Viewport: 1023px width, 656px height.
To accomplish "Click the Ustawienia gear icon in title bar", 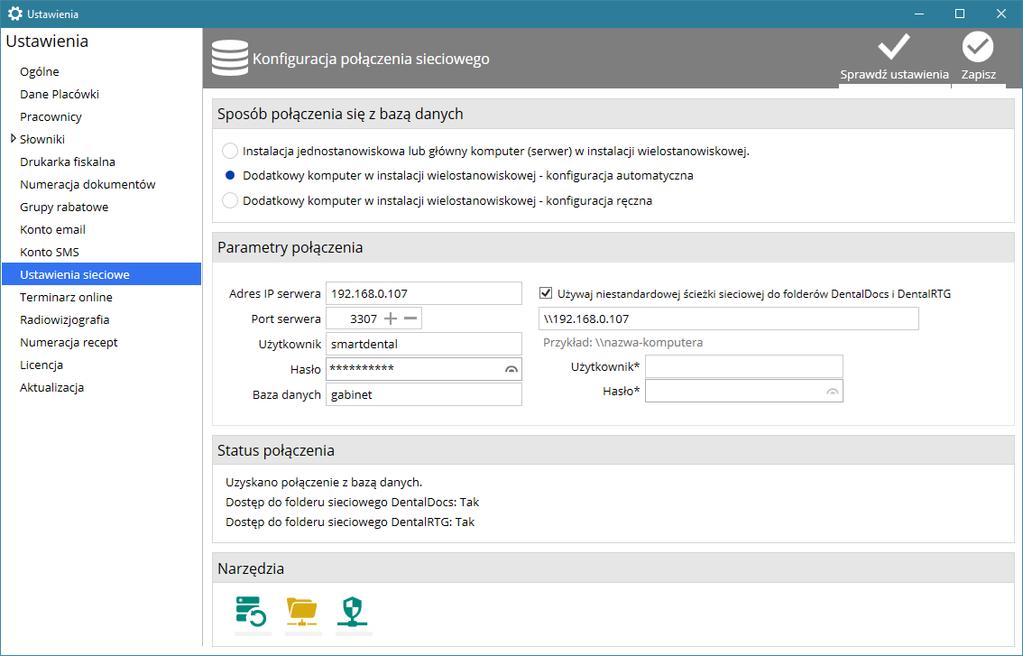I will click(x=15, y=14).
